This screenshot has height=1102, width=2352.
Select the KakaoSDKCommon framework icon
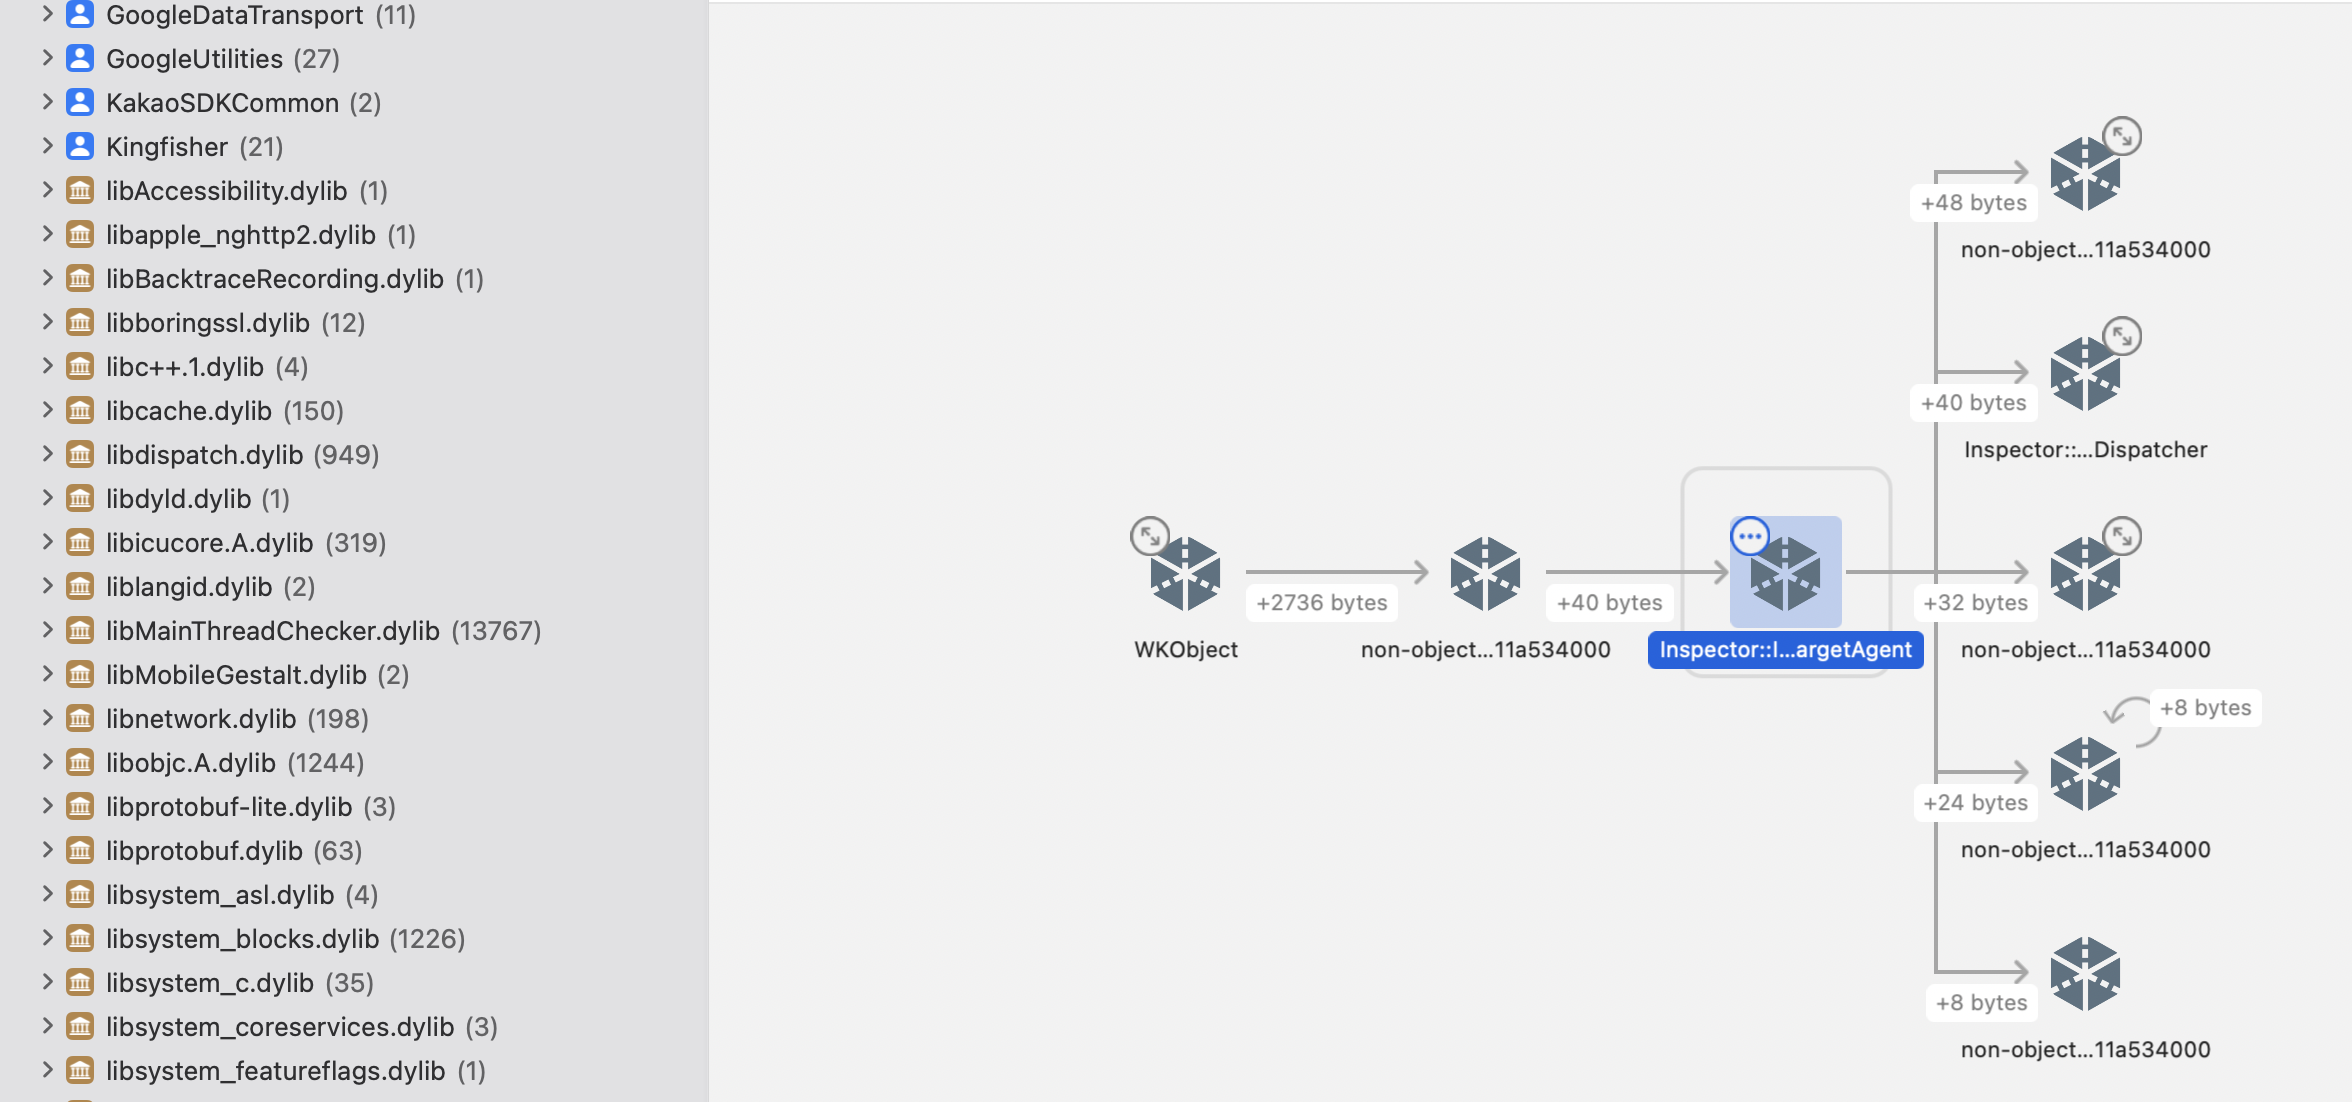click(x=80, y=103)
